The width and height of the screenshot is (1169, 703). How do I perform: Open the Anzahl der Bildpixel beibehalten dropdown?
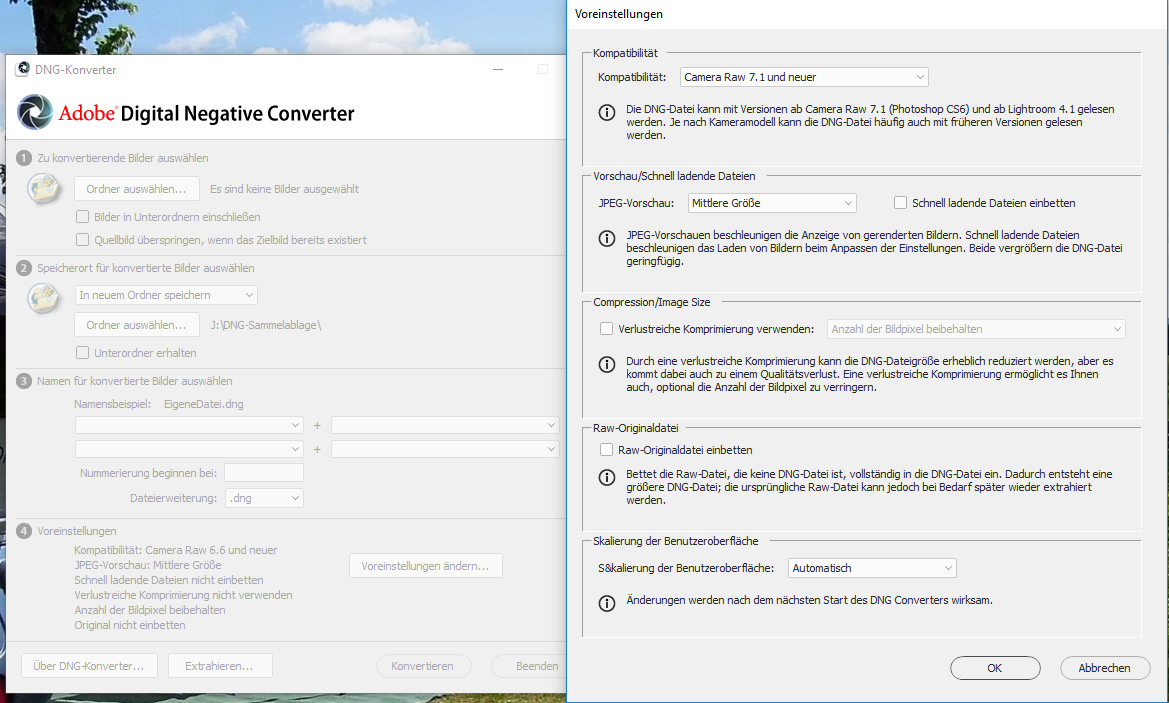coord(976,329)
